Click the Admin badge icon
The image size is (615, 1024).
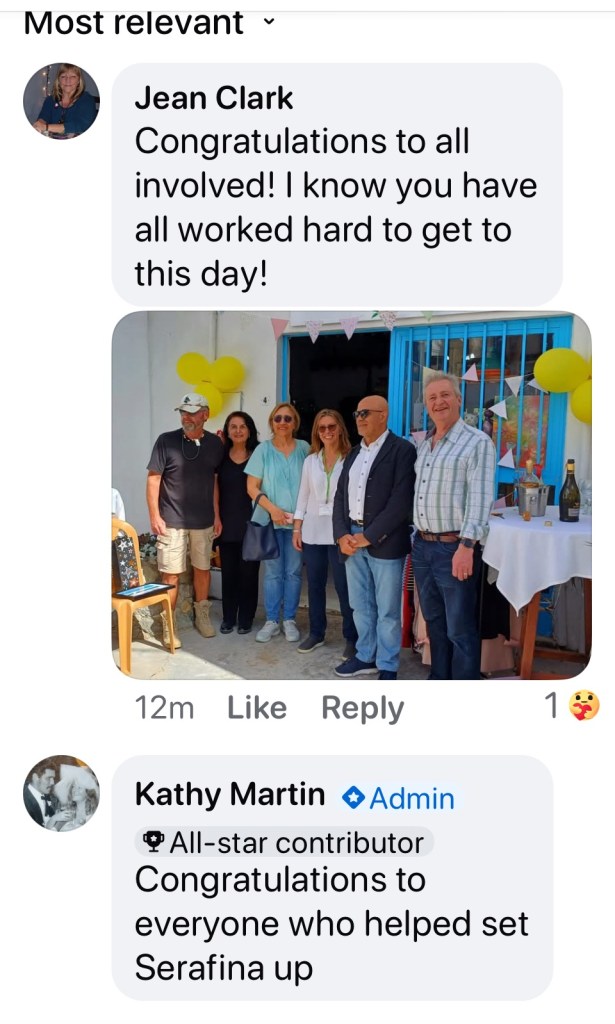click(353, 797)
